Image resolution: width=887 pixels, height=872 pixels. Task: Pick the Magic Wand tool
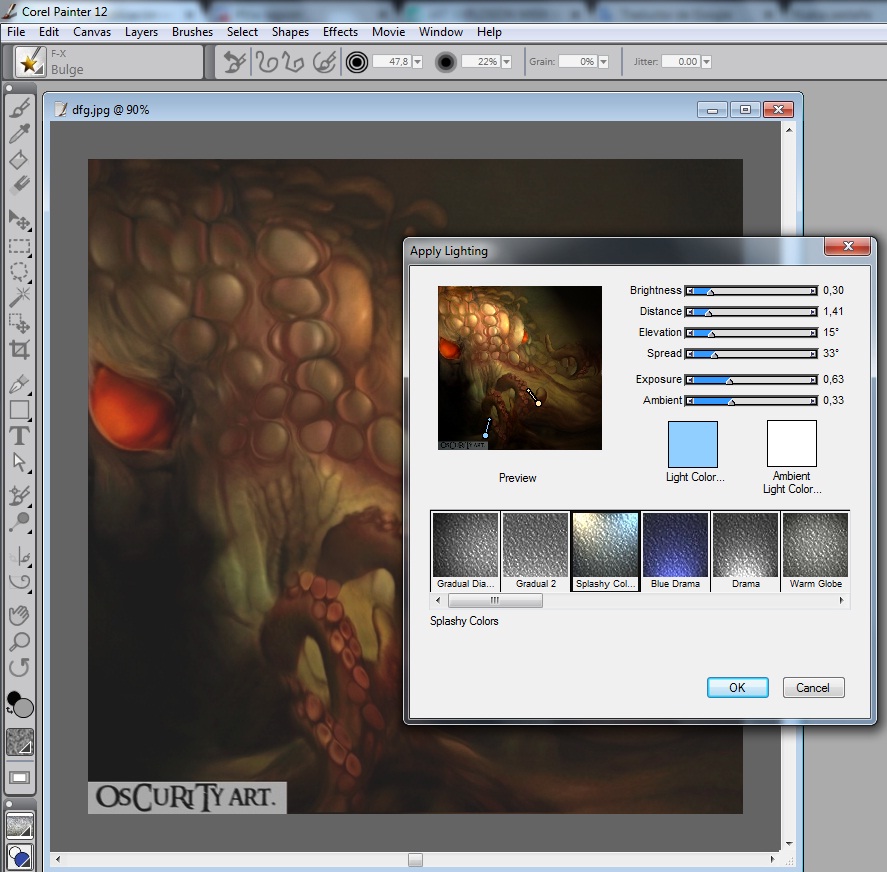(x=19, y=297)
